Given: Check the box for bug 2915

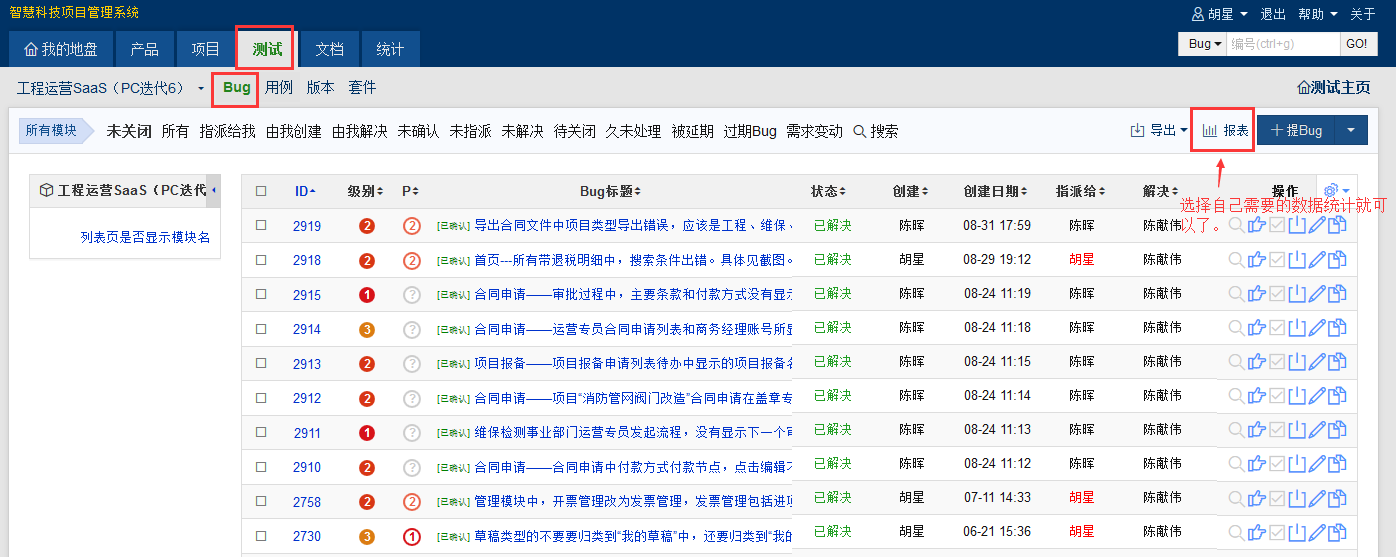Looking at the screenshot, I should pos(261,294).
